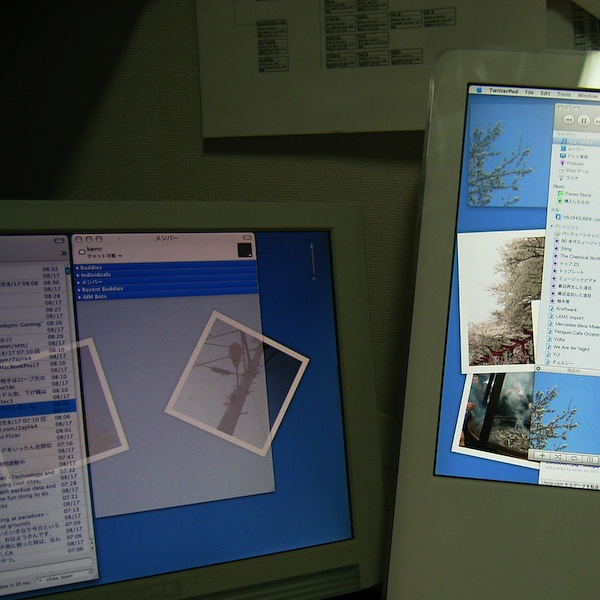Open iPod ゲーム in iTunes sidebar

[x=574, y=171]
